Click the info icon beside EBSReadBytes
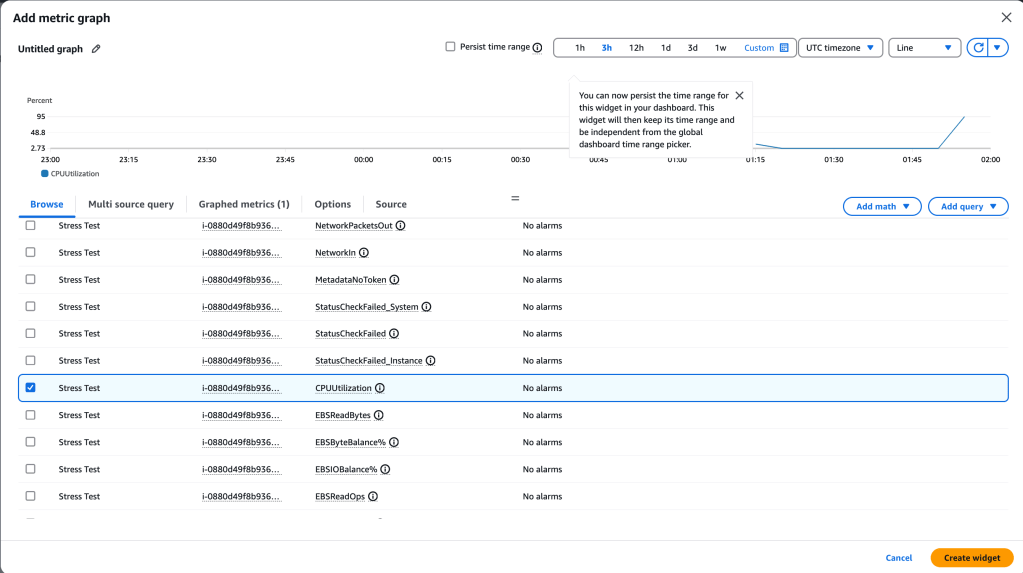1023x573 pixels. pyautogui.click(x=379, y=415)
